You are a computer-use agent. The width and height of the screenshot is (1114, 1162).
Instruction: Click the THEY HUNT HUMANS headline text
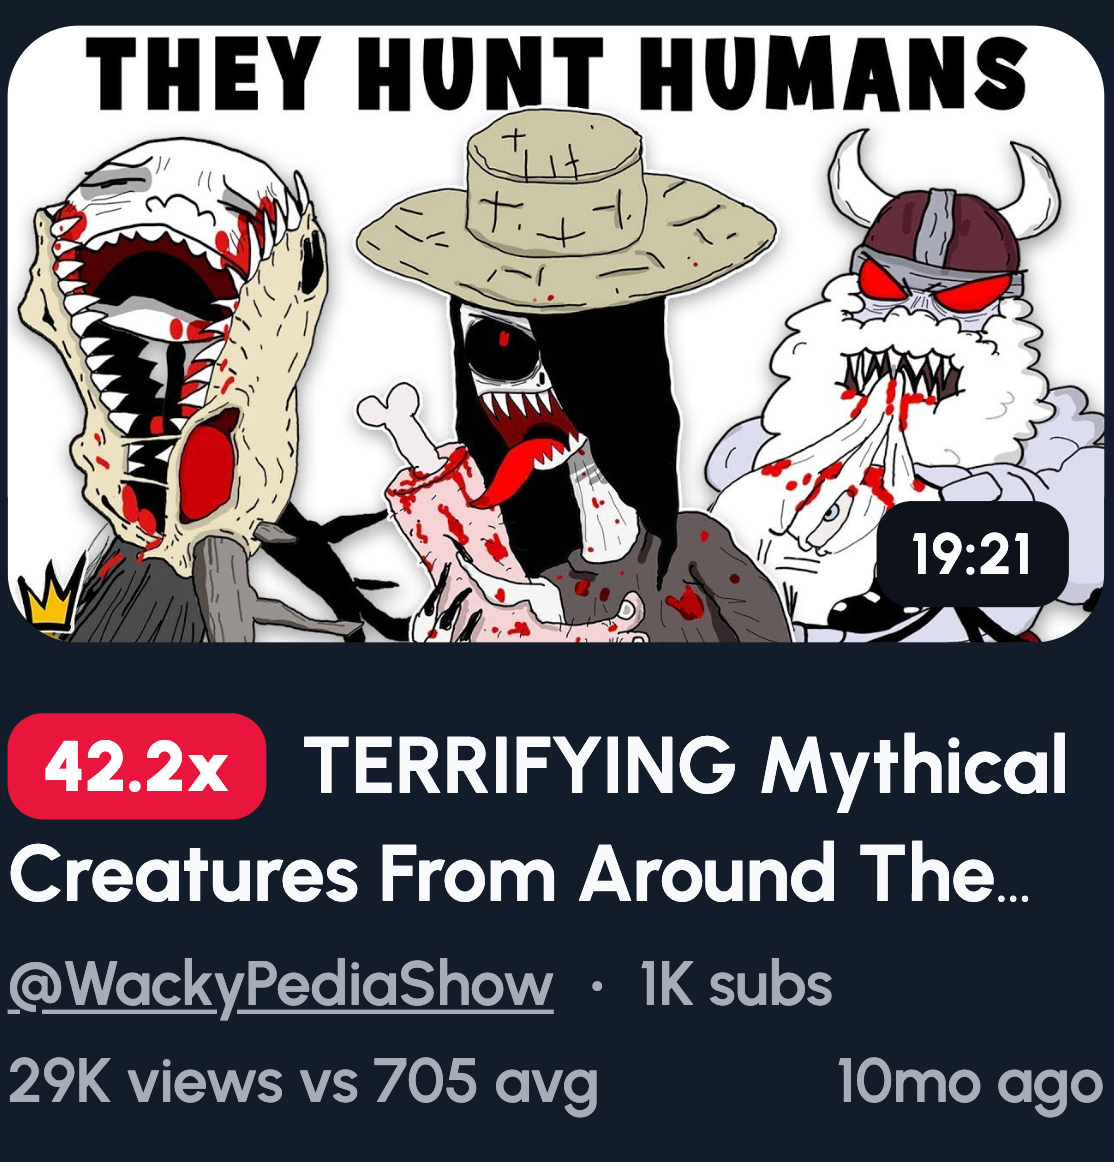coord(556,73)
